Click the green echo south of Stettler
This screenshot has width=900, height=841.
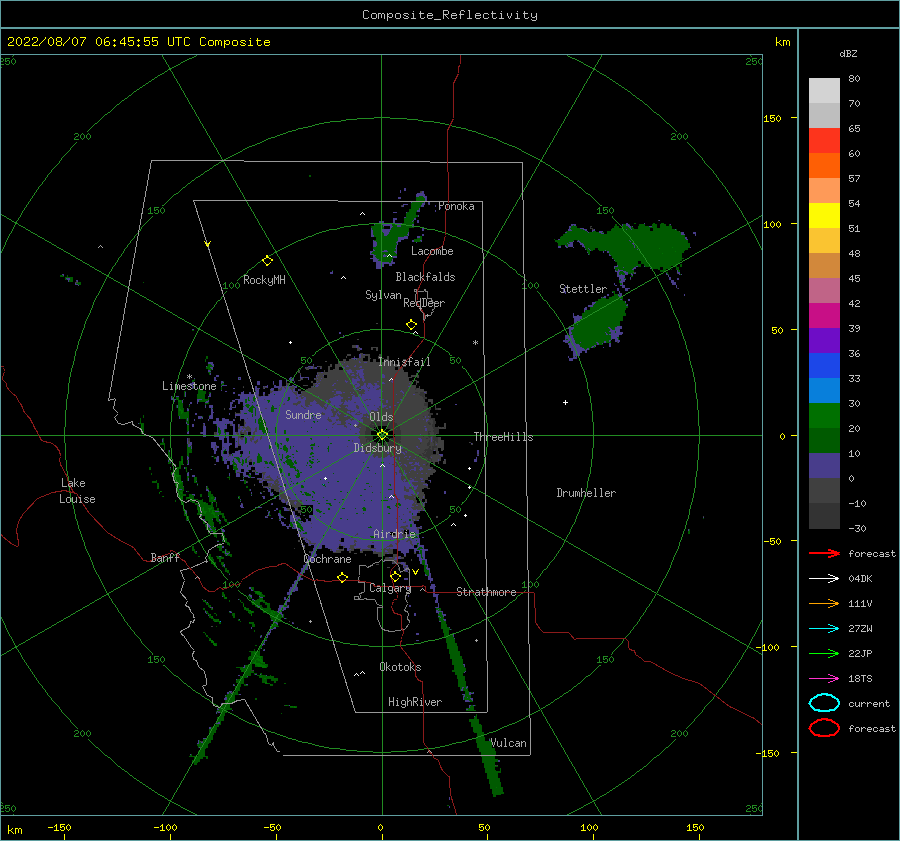[x=597, y=324]
